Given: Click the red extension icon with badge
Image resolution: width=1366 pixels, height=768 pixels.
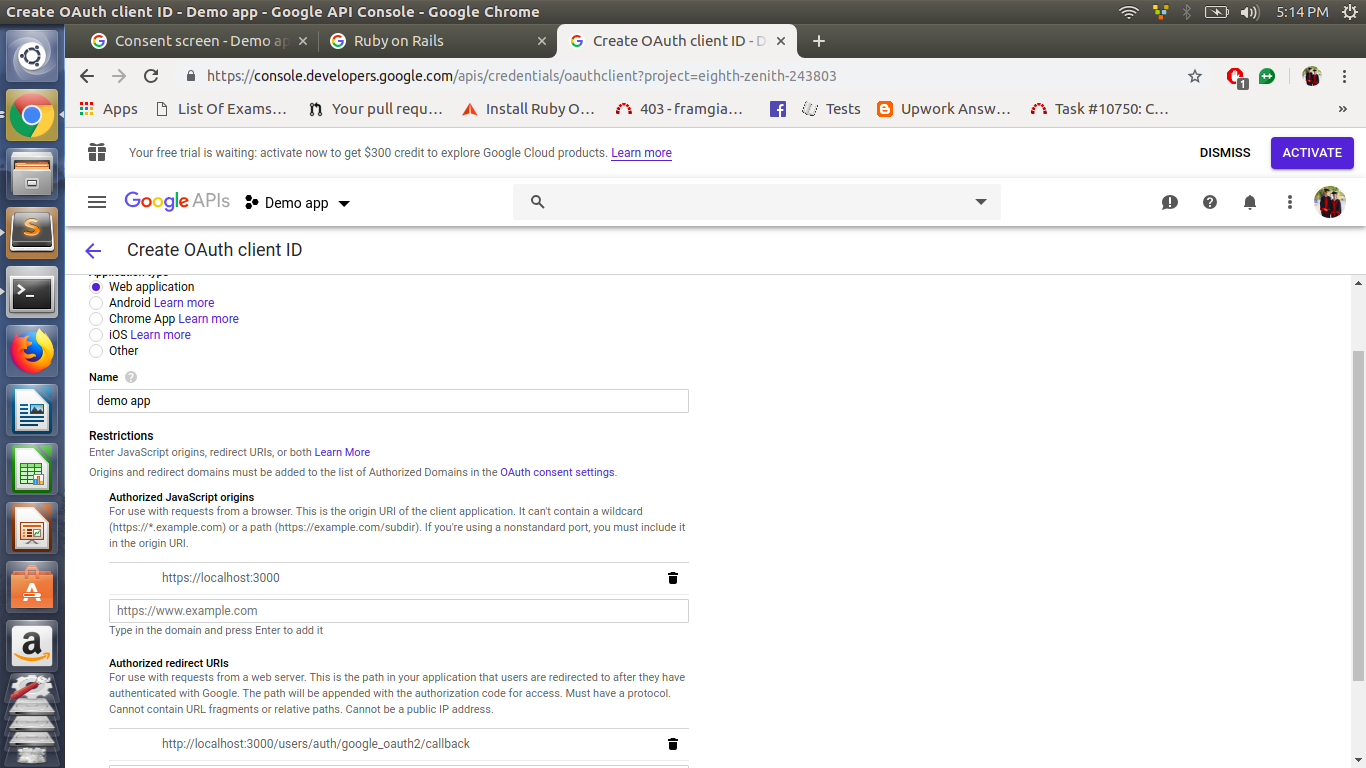Looking at the screenshot, I should (x=1236, y=77).
